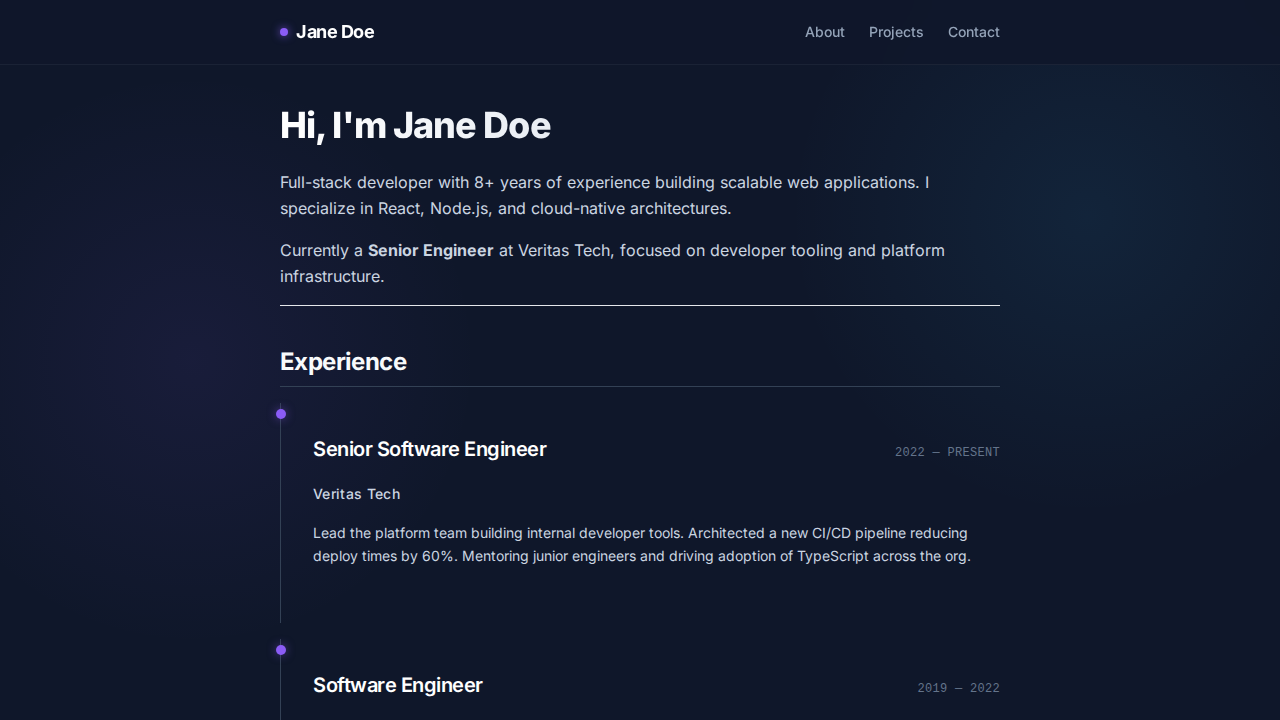
Task: Click the Veritas Tech company name
Action: click(356, 494)
